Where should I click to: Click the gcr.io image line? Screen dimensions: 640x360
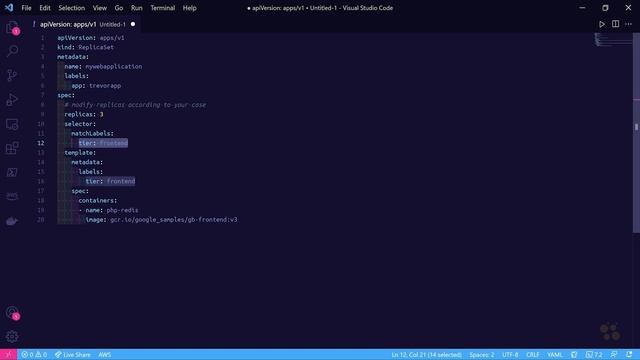click(161, 220)
